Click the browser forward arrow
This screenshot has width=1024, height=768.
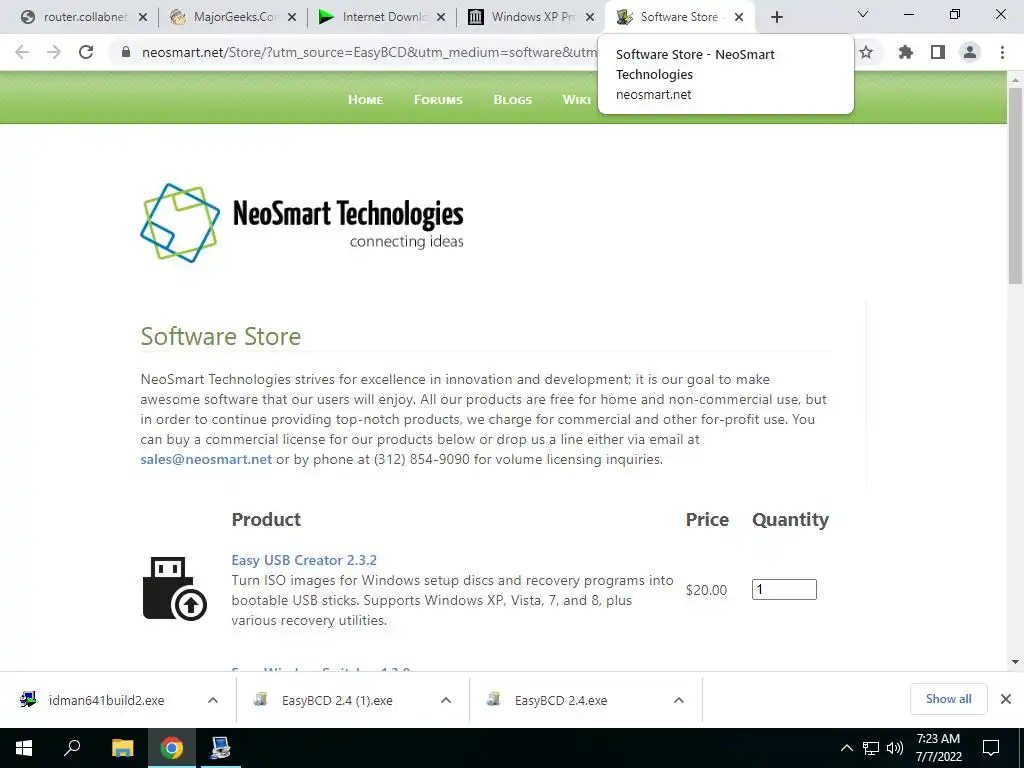(x=54, y=52)
